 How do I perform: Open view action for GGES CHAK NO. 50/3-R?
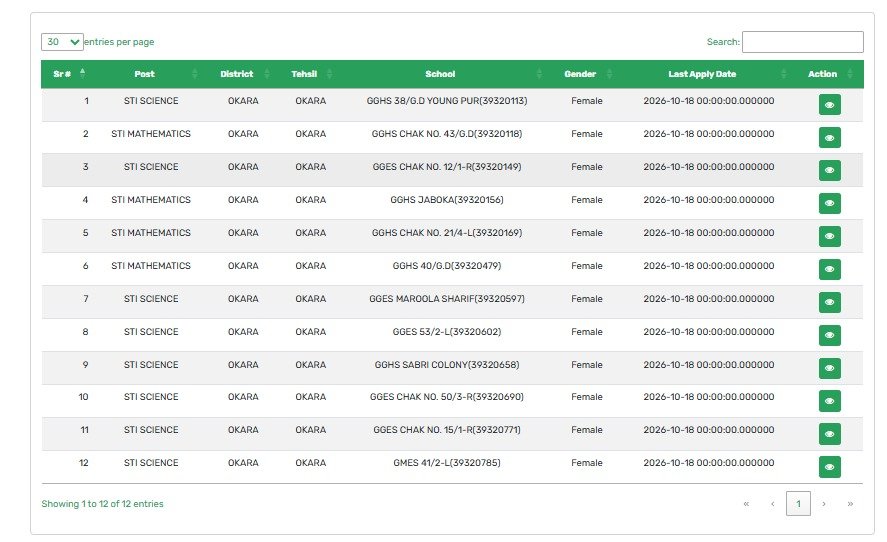(x=829, y=401)
